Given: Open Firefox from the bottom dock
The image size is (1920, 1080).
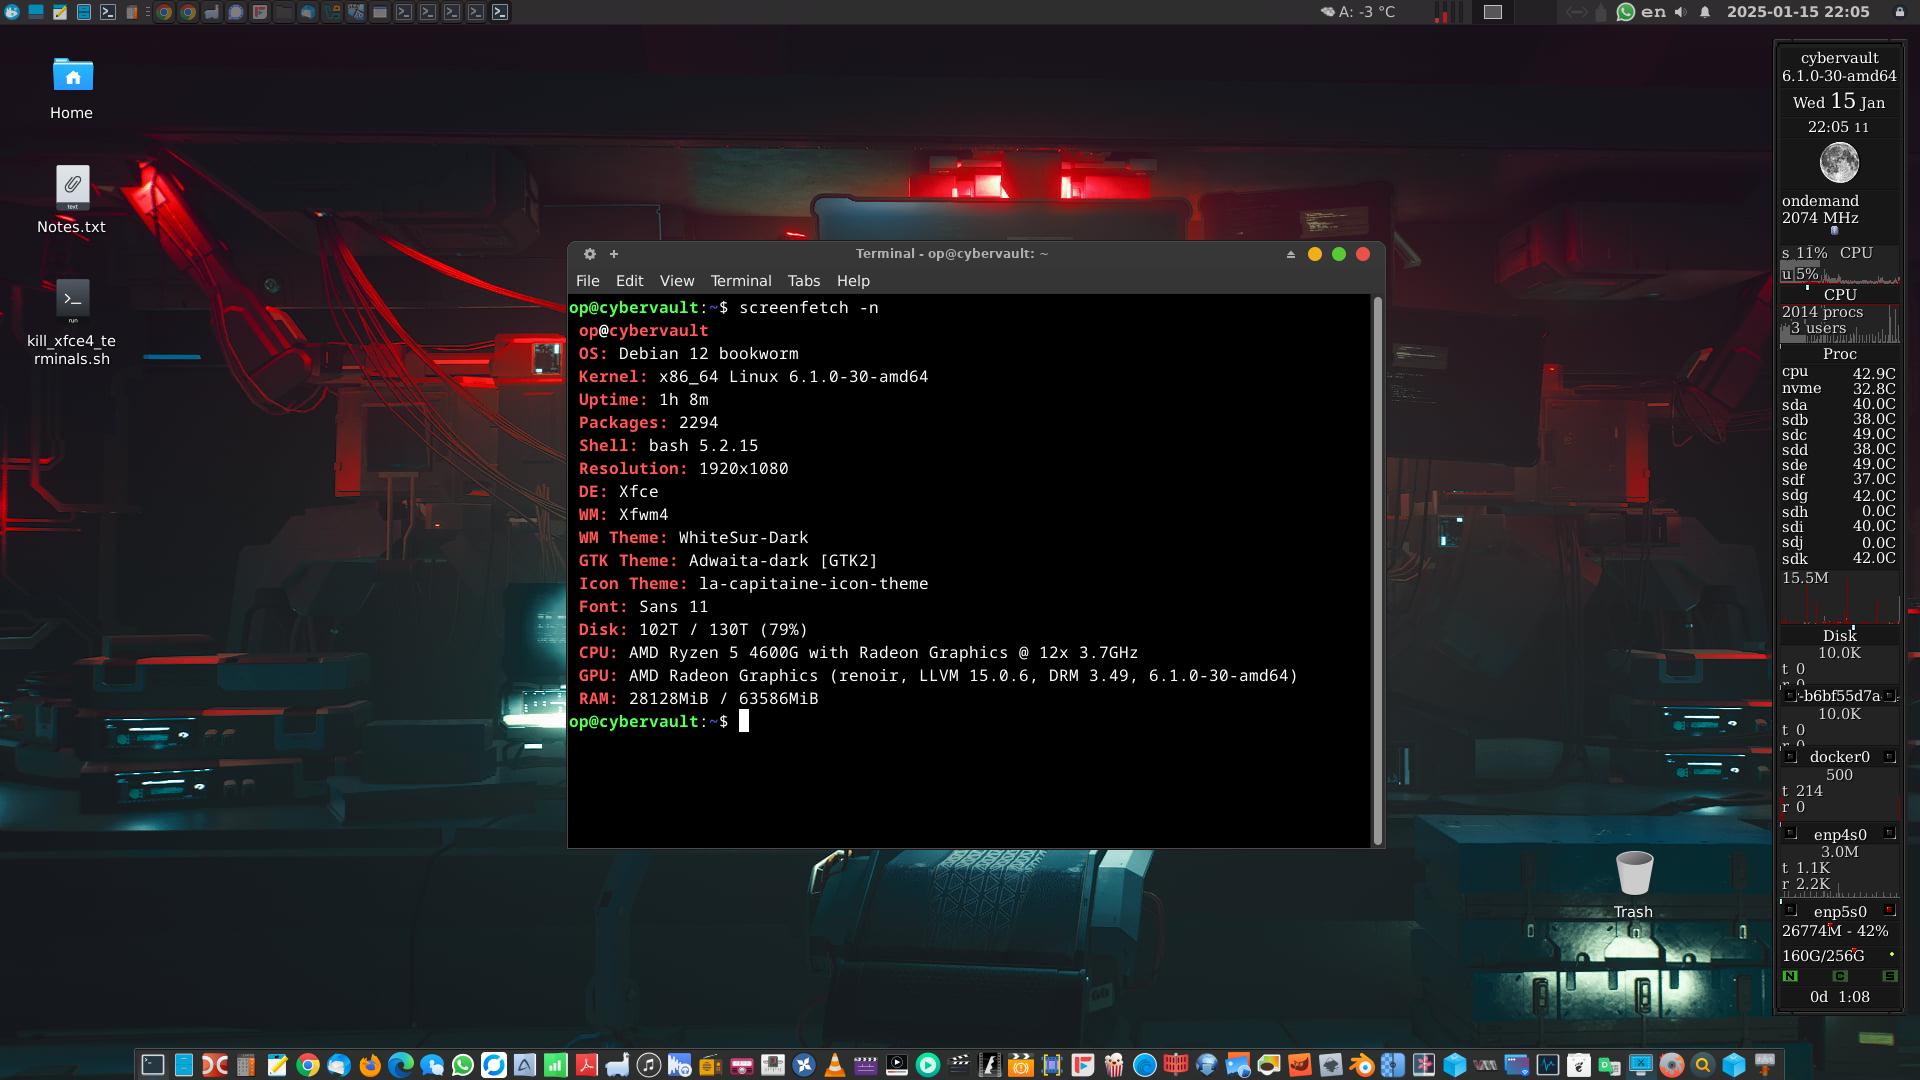Looking at the screenshot, I should coord(370,1065).
